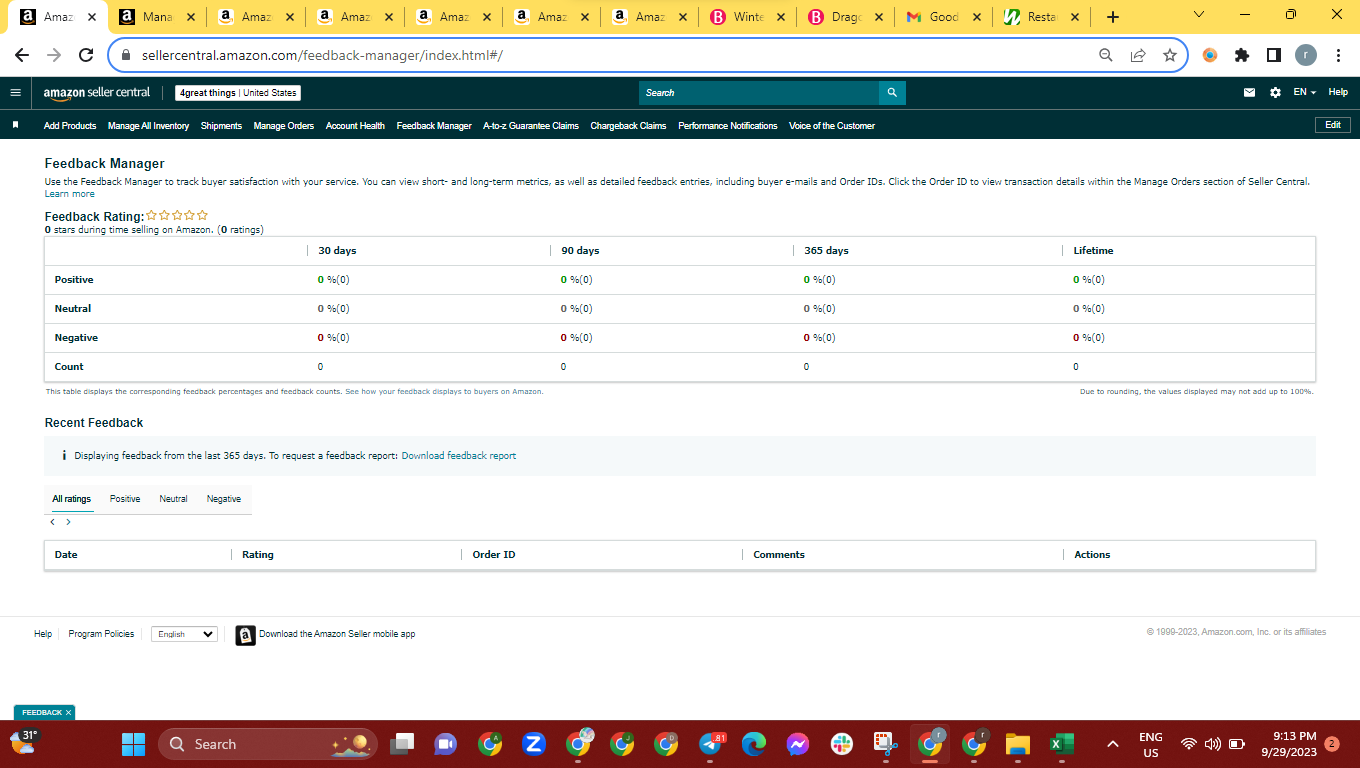Screen dimensions: 1360x768
Task: Click the Edit button in navigation bar
Action: pos(1333,125)
